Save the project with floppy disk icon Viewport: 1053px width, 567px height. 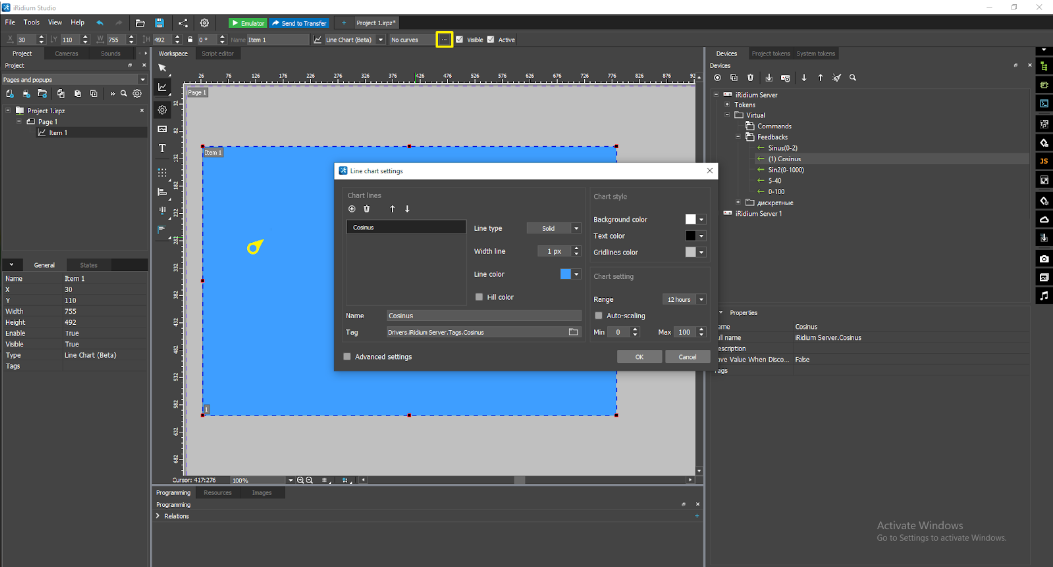pyautogui.click(x=159, y=22)
